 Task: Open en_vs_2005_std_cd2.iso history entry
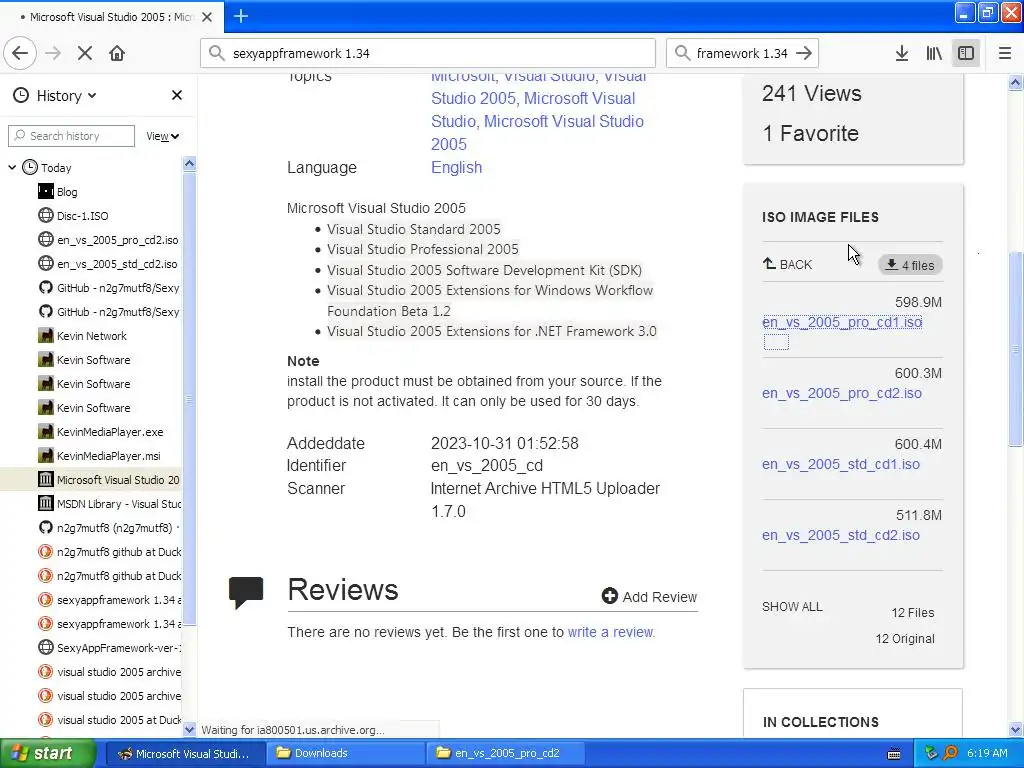click(108, 264)
